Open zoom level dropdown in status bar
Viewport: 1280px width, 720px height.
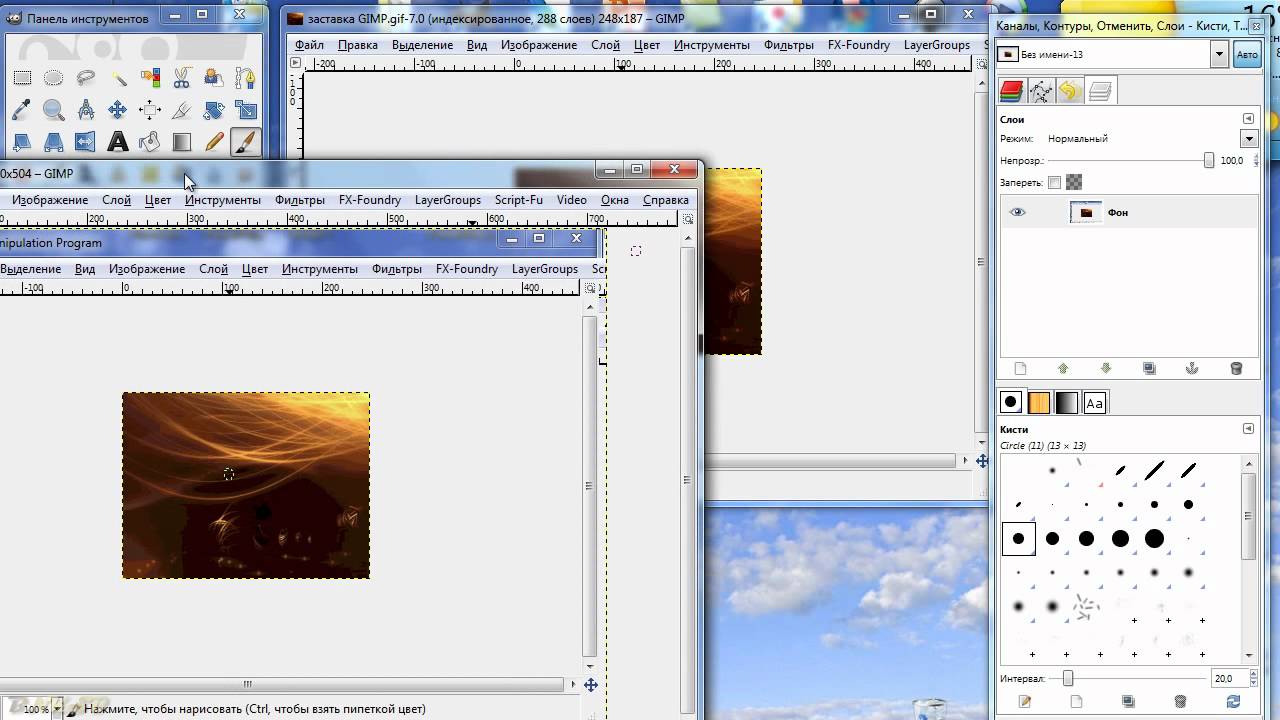pos(56,709)
